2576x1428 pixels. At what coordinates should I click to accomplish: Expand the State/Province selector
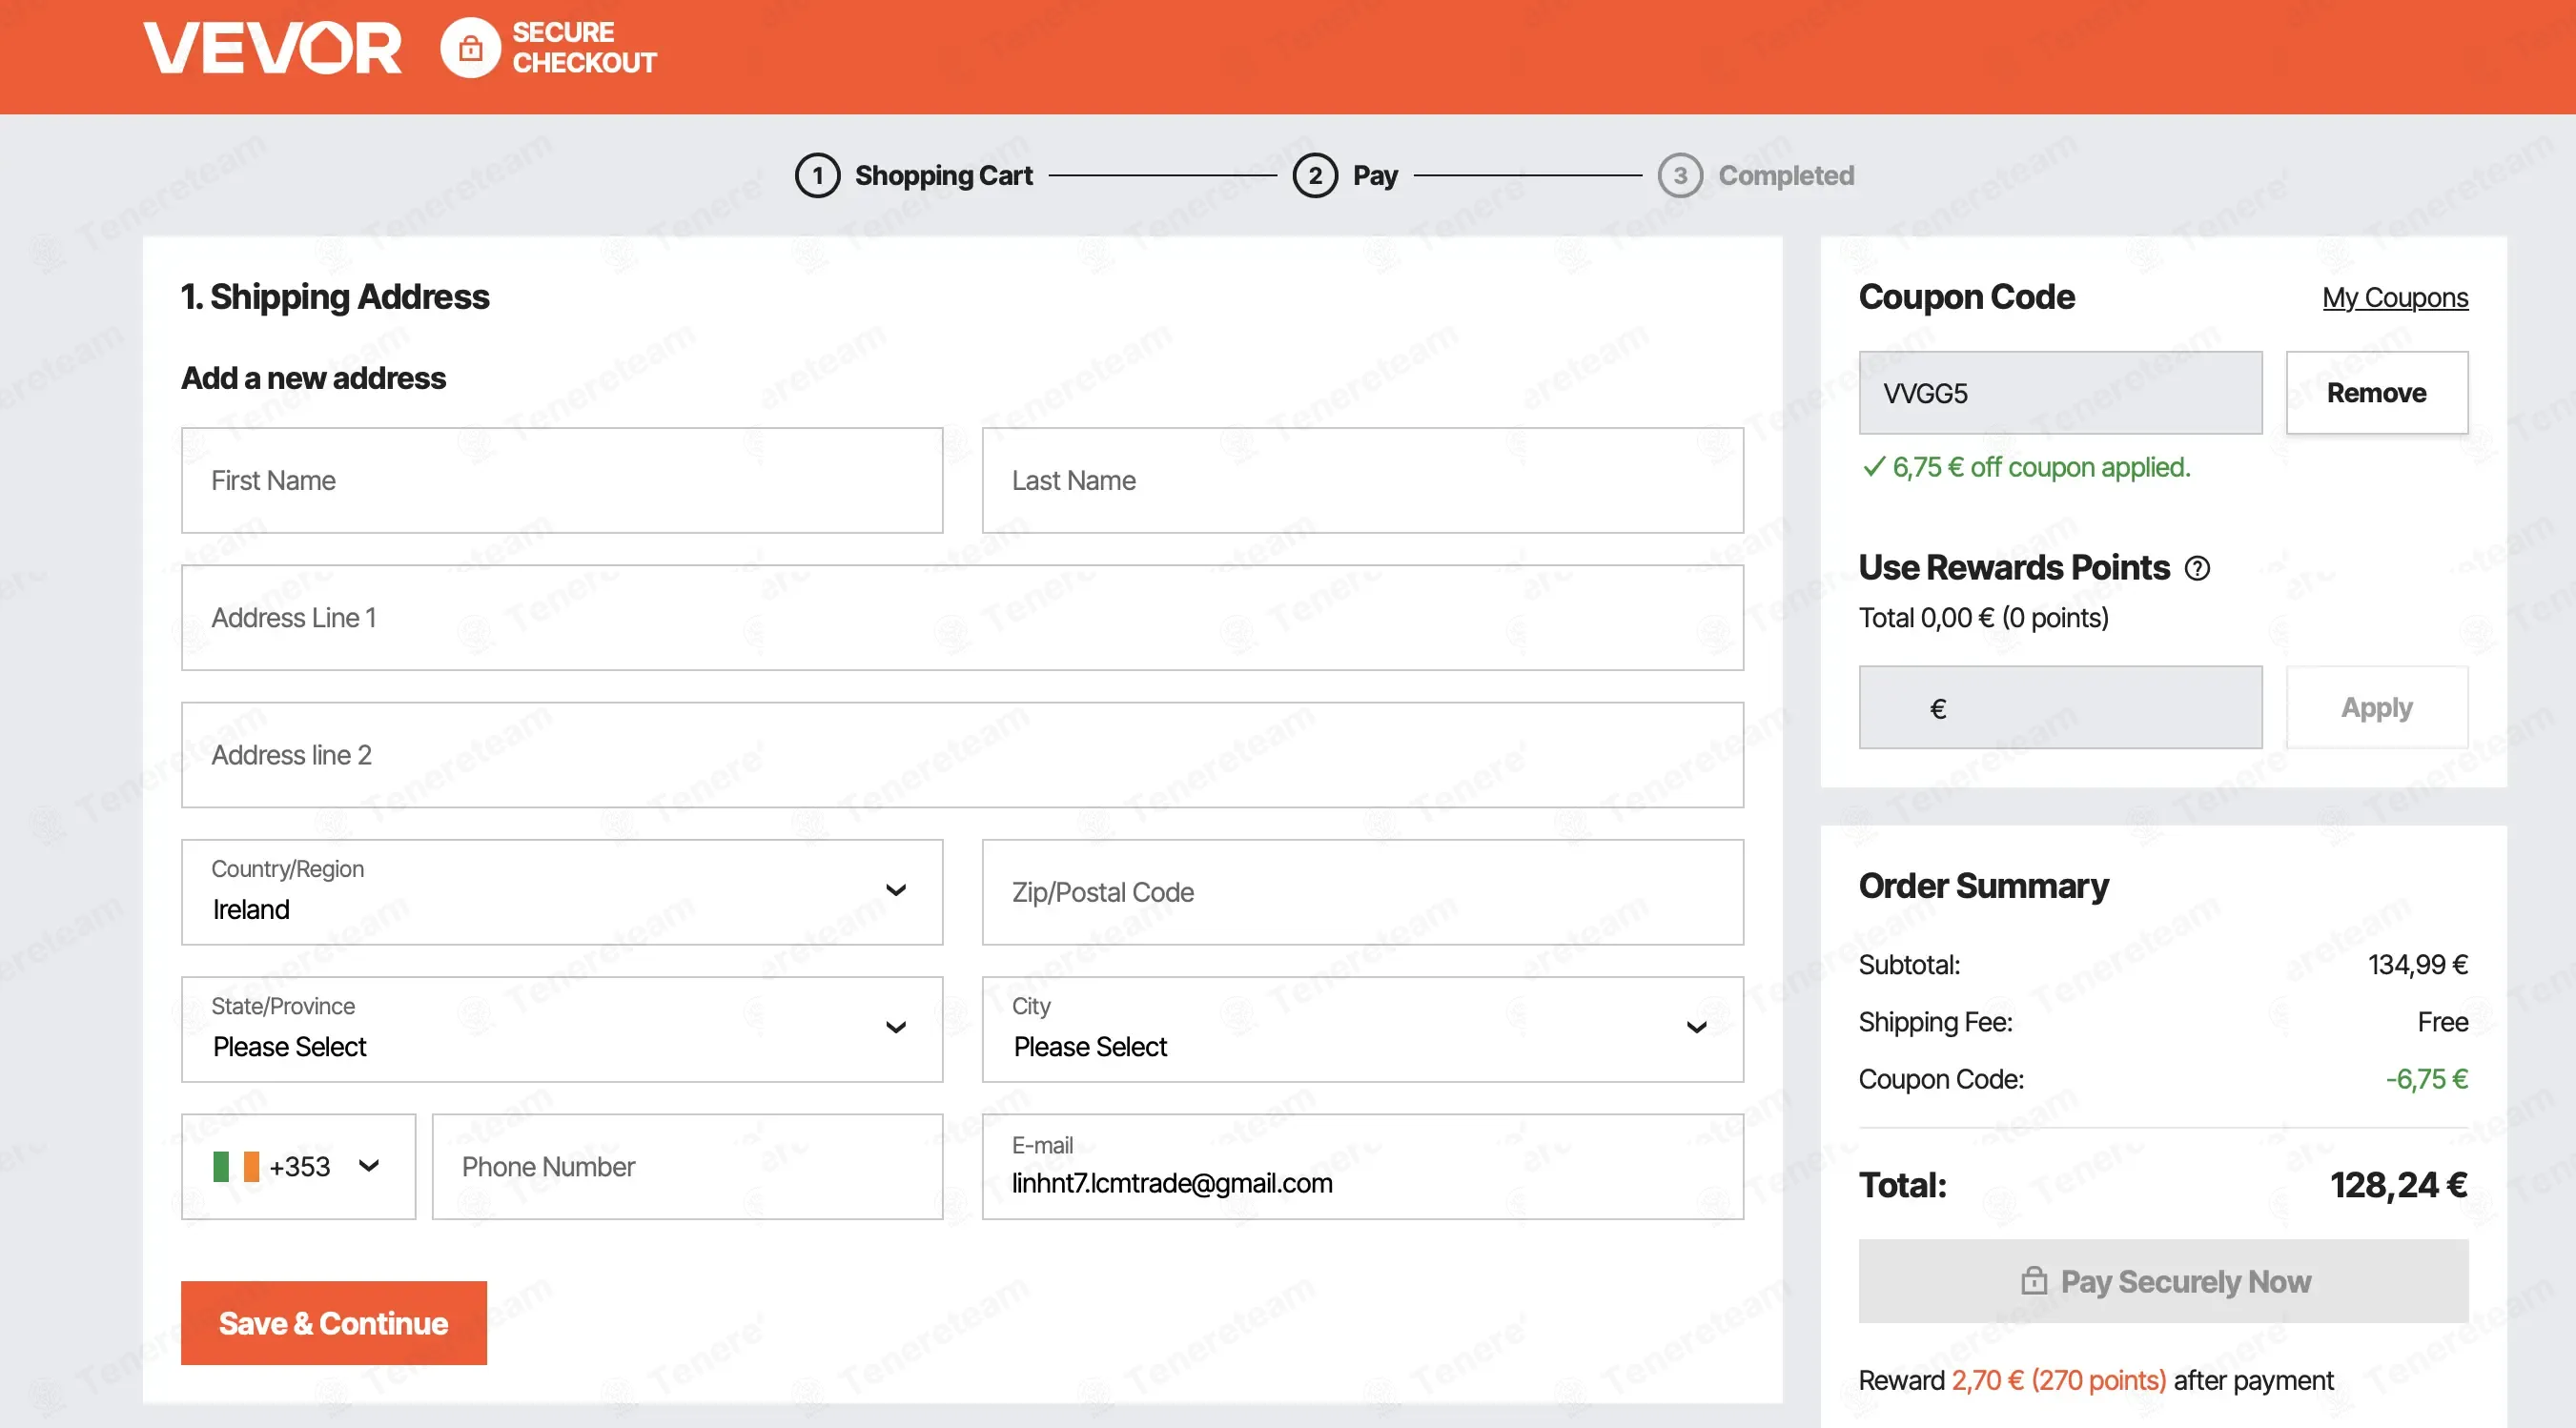(x=562, y=1028)
